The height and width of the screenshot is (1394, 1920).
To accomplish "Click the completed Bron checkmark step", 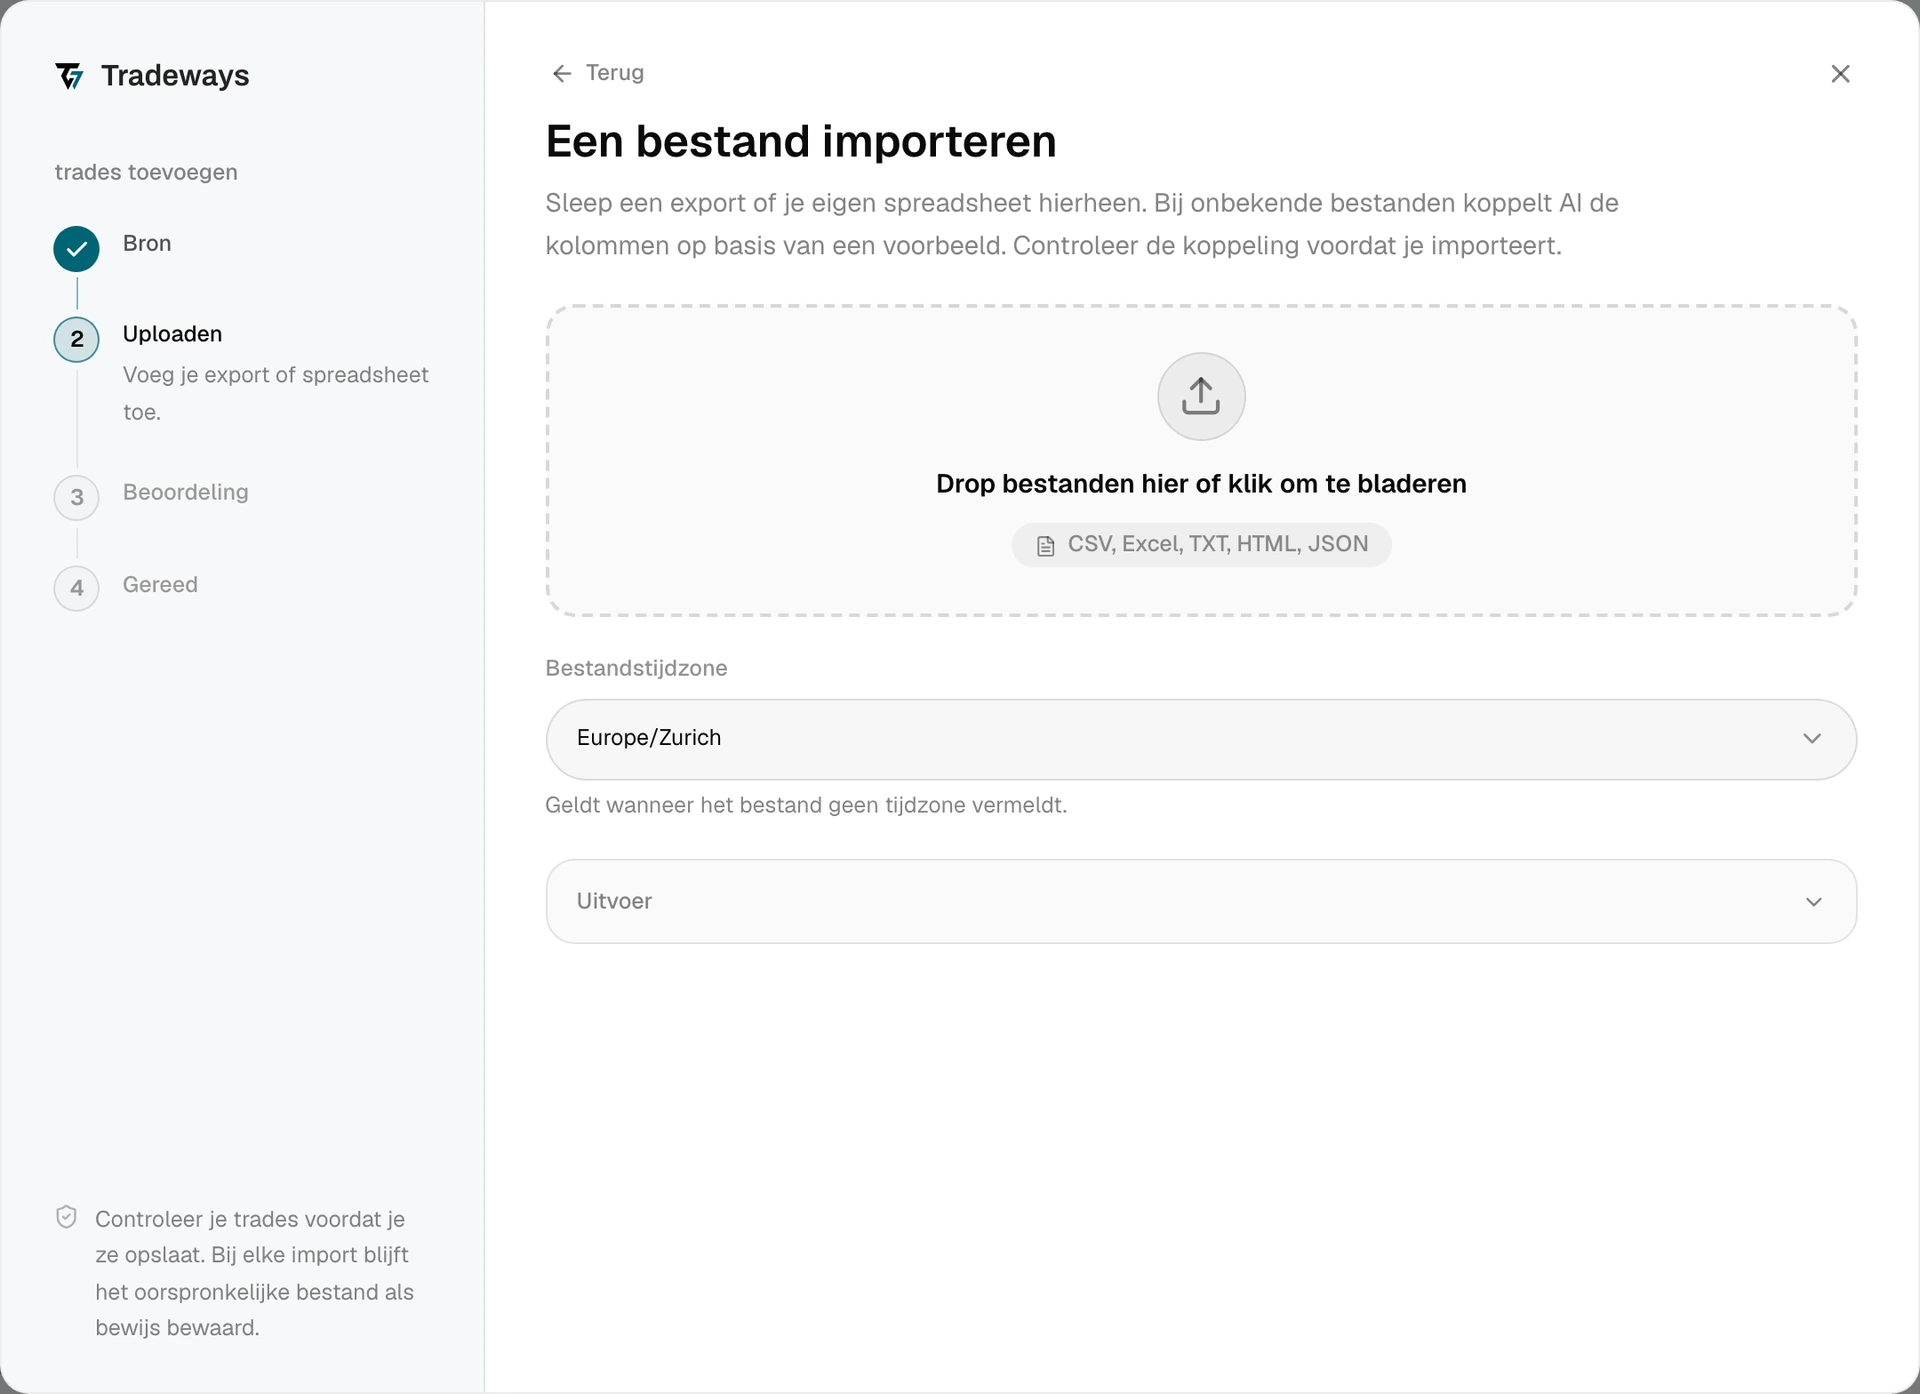I will 76,249.
